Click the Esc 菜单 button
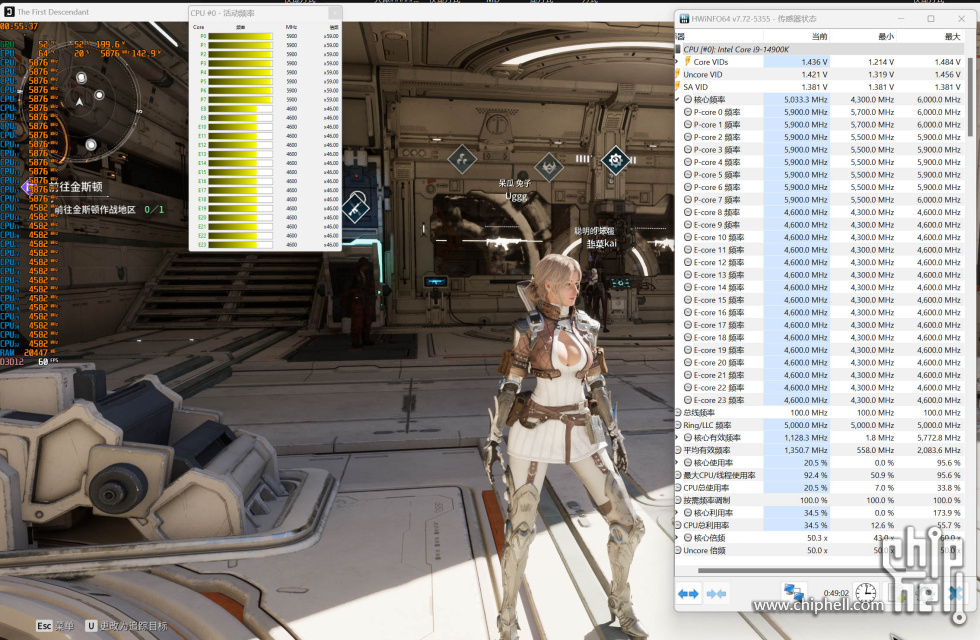Viewport: 980px width, 640px height. (x=55, y=626)
